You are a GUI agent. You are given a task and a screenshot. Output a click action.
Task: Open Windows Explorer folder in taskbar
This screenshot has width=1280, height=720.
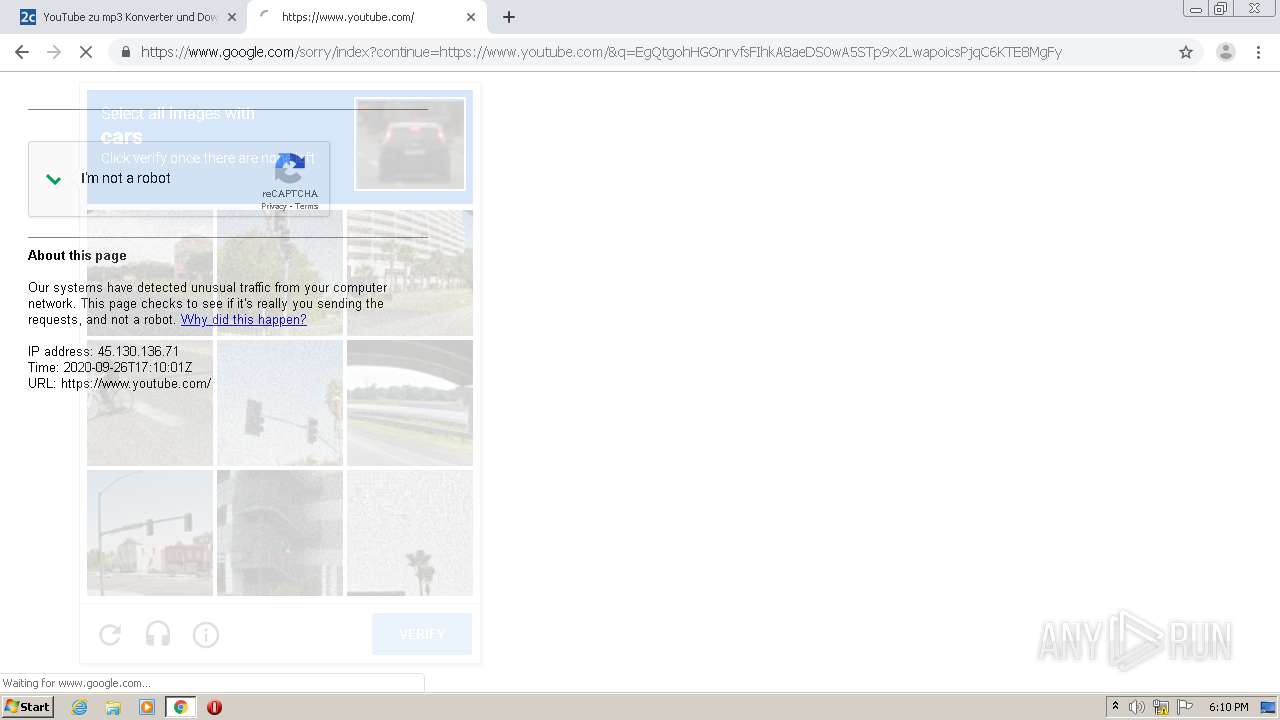tap(113, 707)
